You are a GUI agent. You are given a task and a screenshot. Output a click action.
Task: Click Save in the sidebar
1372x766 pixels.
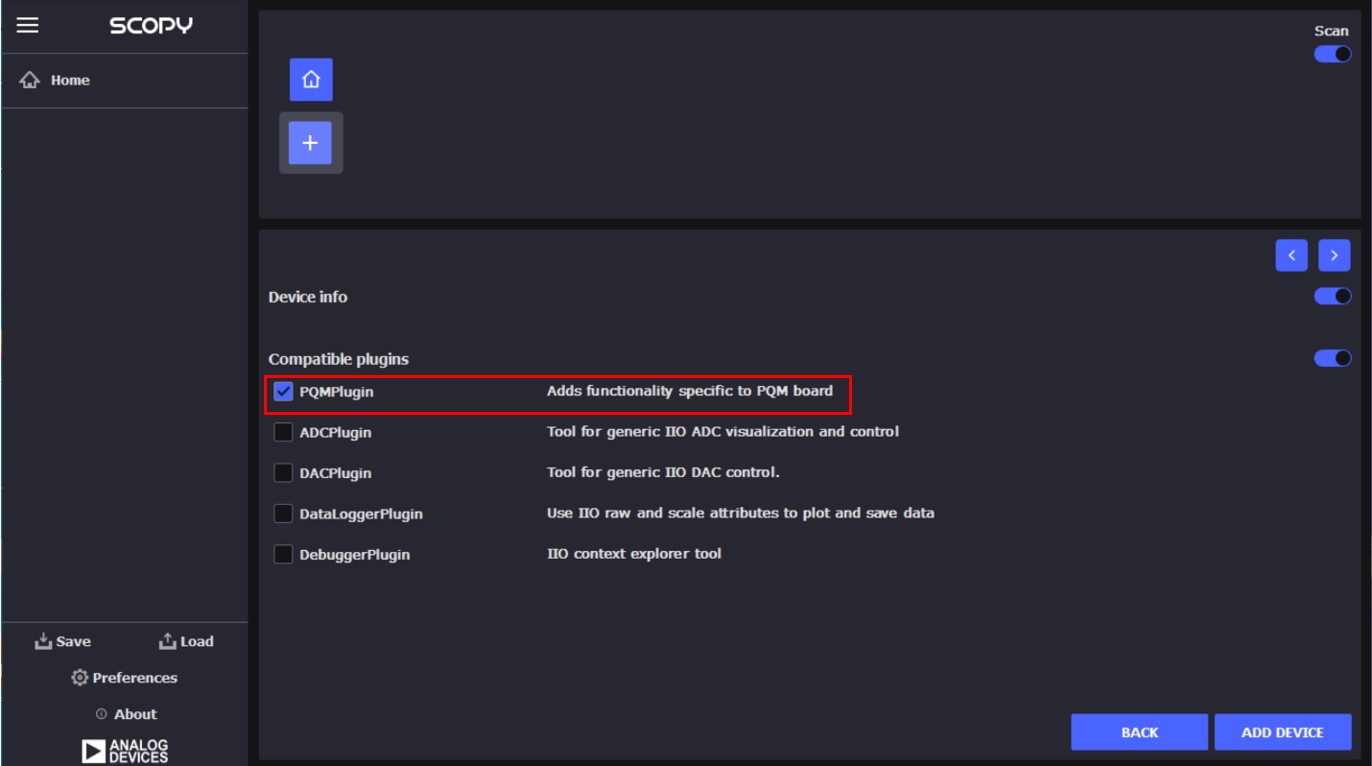tap(62, 641)
